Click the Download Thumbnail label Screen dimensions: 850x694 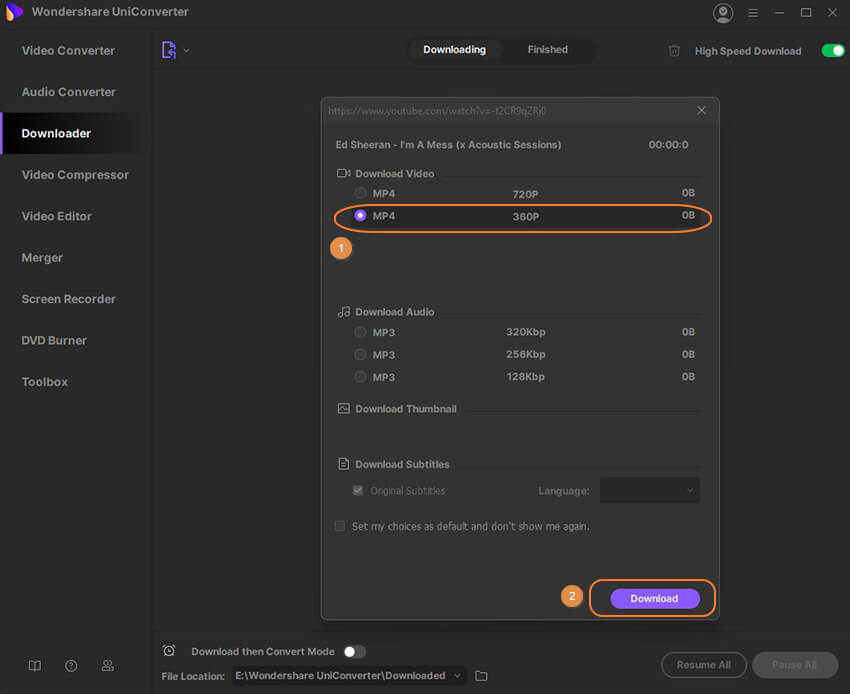(x=405, y=409)
